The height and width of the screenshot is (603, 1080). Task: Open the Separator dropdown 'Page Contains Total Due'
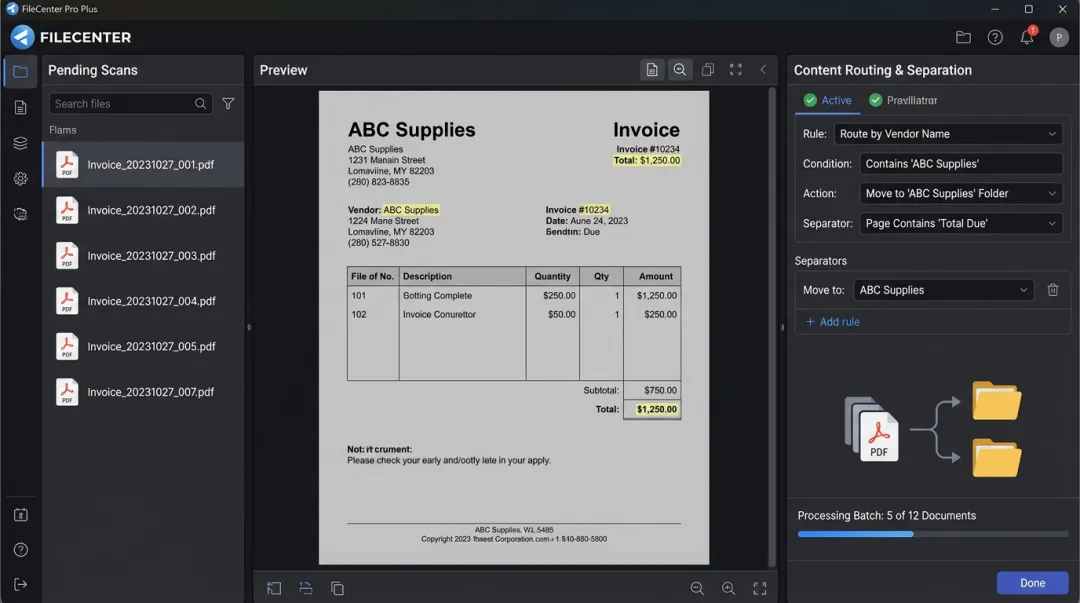point(961,223)
